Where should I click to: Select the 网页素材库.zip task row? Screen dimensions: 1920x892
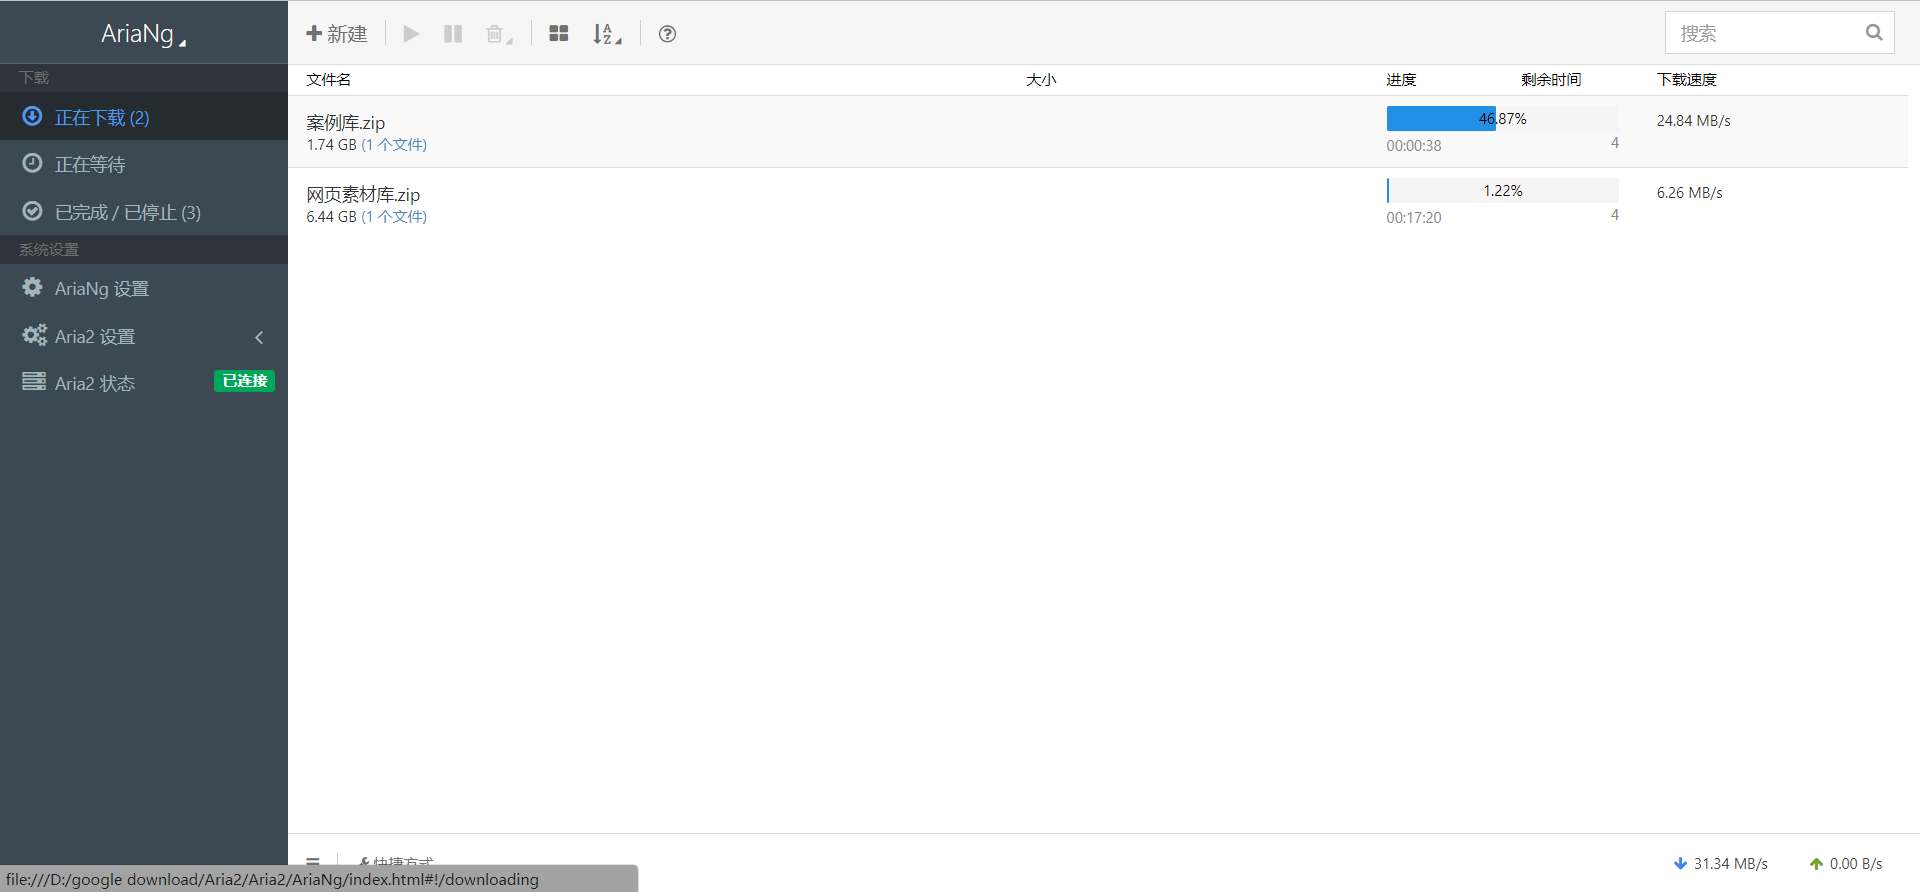1098,204
